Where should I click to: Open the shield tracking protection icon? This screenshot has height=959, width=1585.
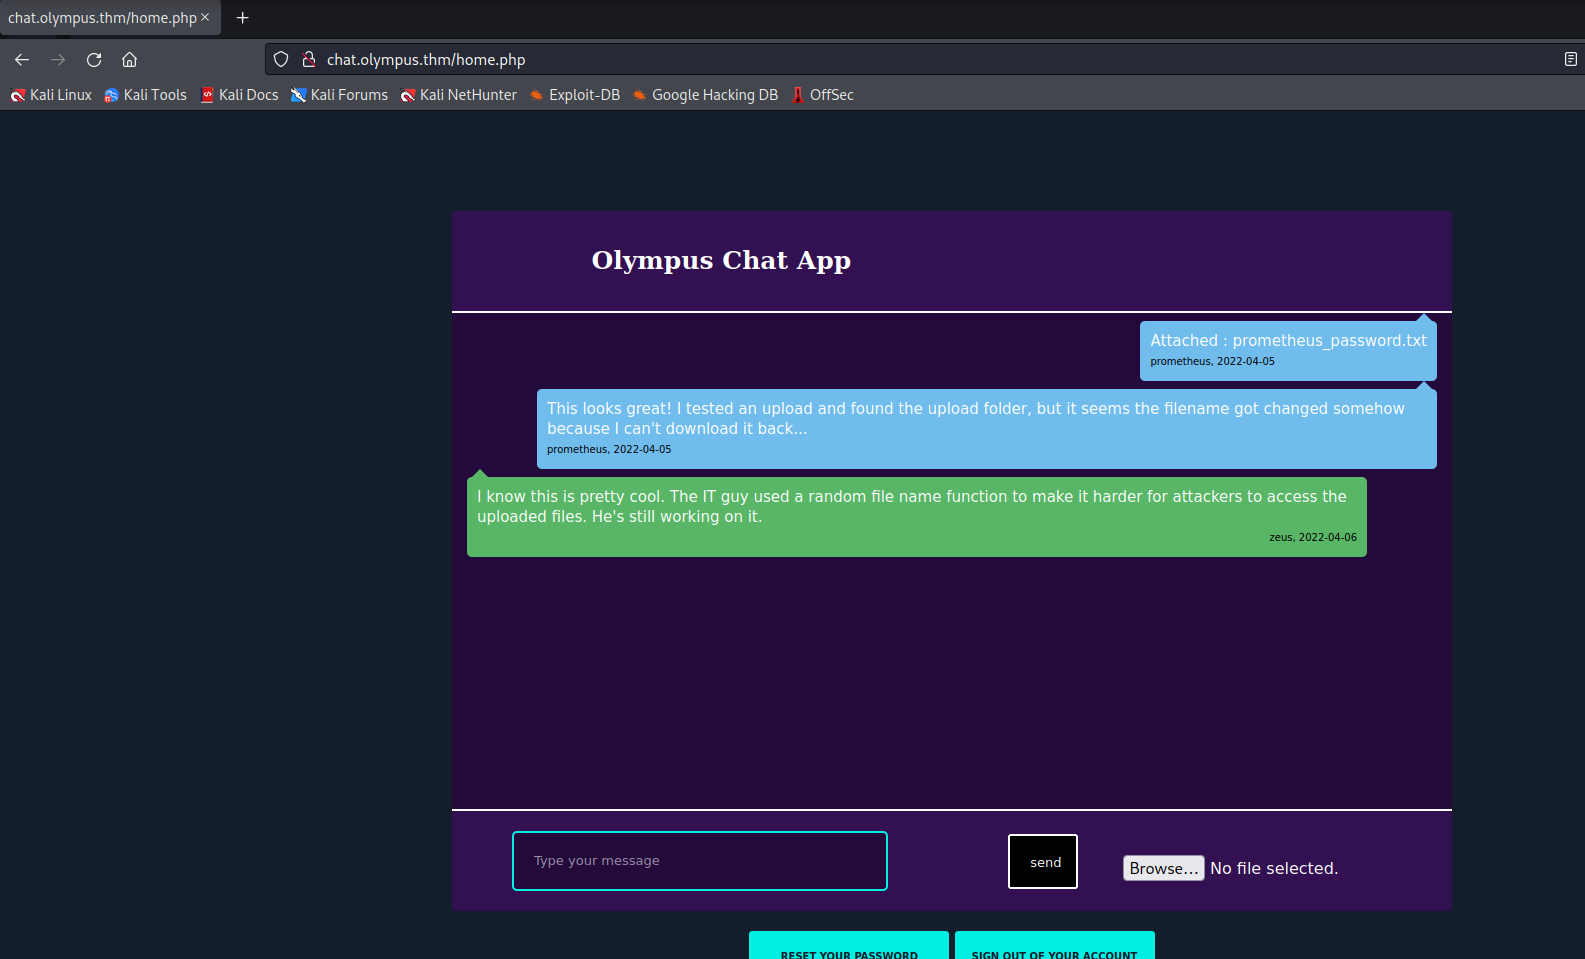click(281, 60)
